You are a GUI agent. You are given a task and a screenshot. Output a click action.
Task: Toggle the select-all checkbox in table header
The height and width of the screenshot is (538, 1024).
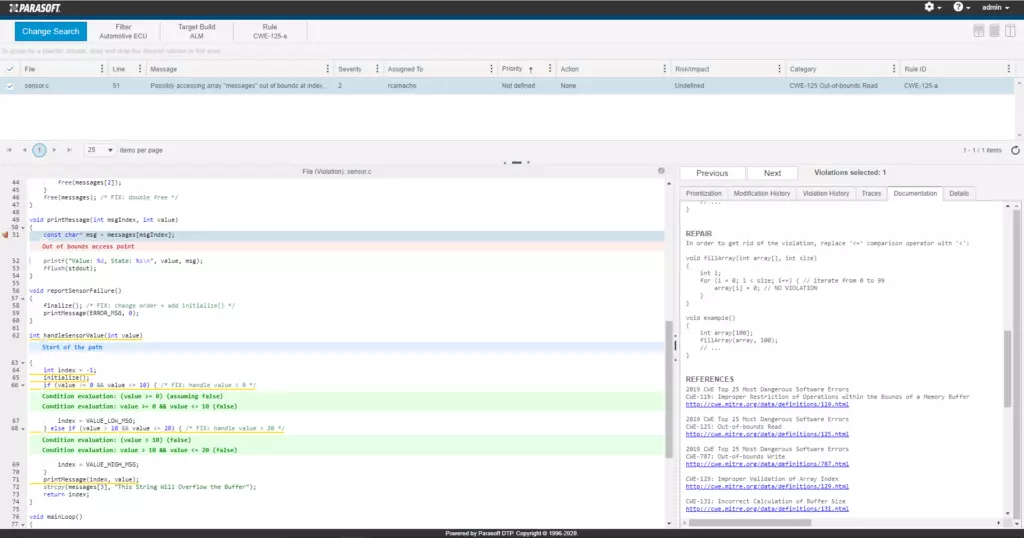(10, 69)
